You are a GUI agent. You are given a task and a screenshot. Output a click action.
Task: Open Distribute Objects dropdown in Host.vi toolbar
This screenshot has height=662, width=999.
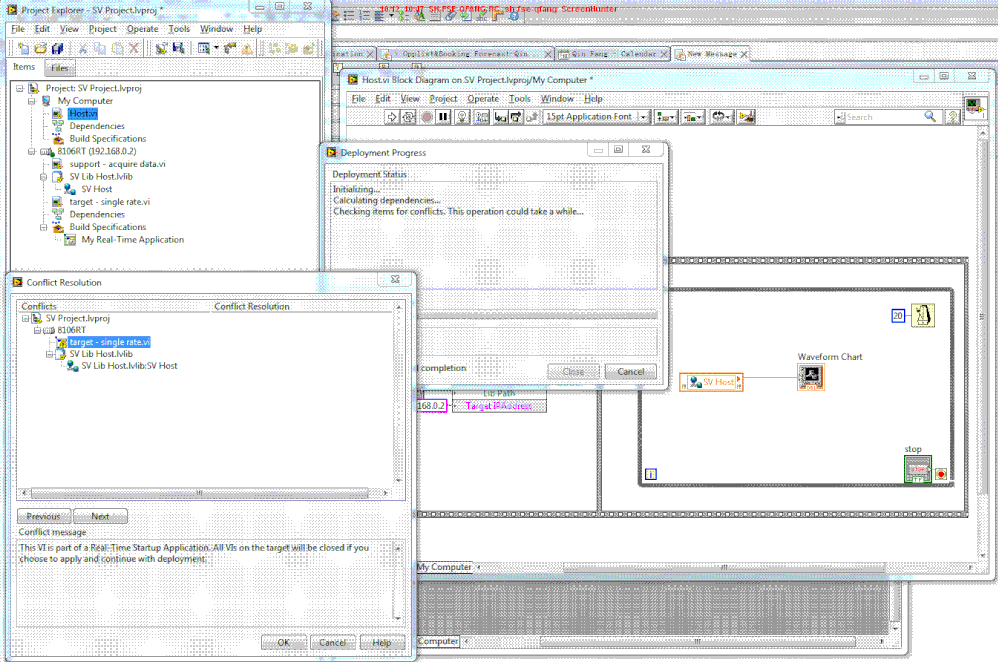point(692,117)
